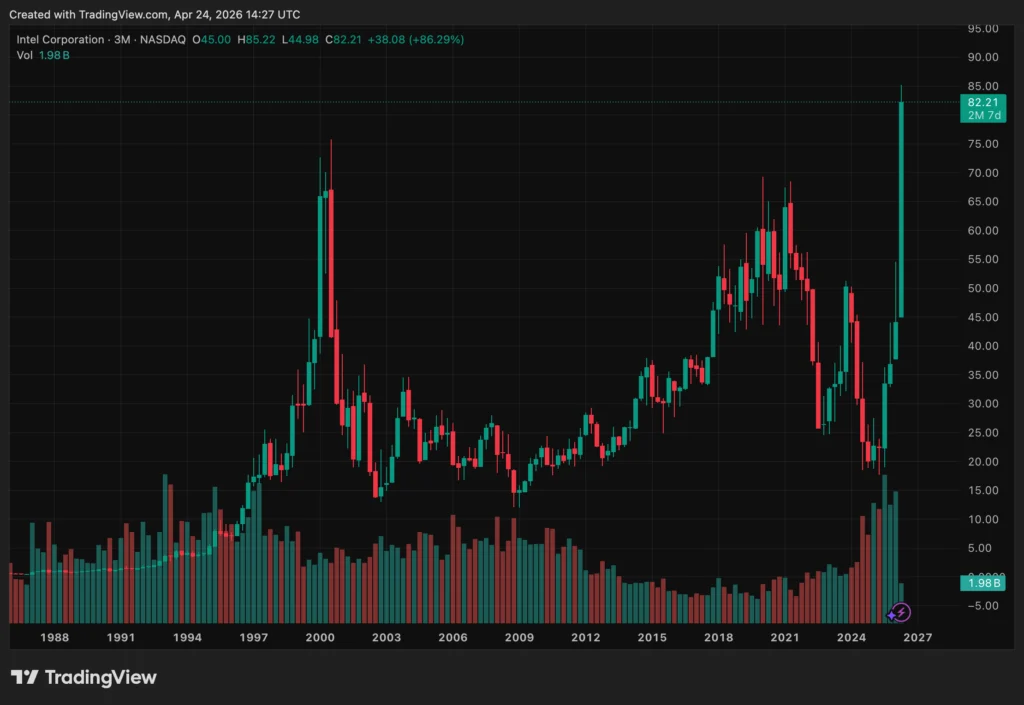Click the tall green latest candle

(901, 210)
